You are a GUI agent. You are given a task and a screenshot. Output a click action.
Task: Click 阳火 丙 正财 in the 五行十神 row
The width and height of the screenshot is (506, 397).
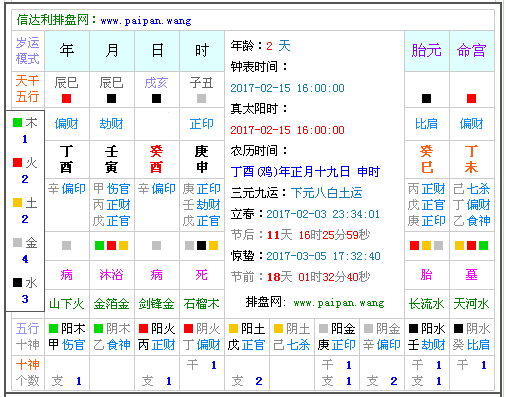(x=157, y=337)
